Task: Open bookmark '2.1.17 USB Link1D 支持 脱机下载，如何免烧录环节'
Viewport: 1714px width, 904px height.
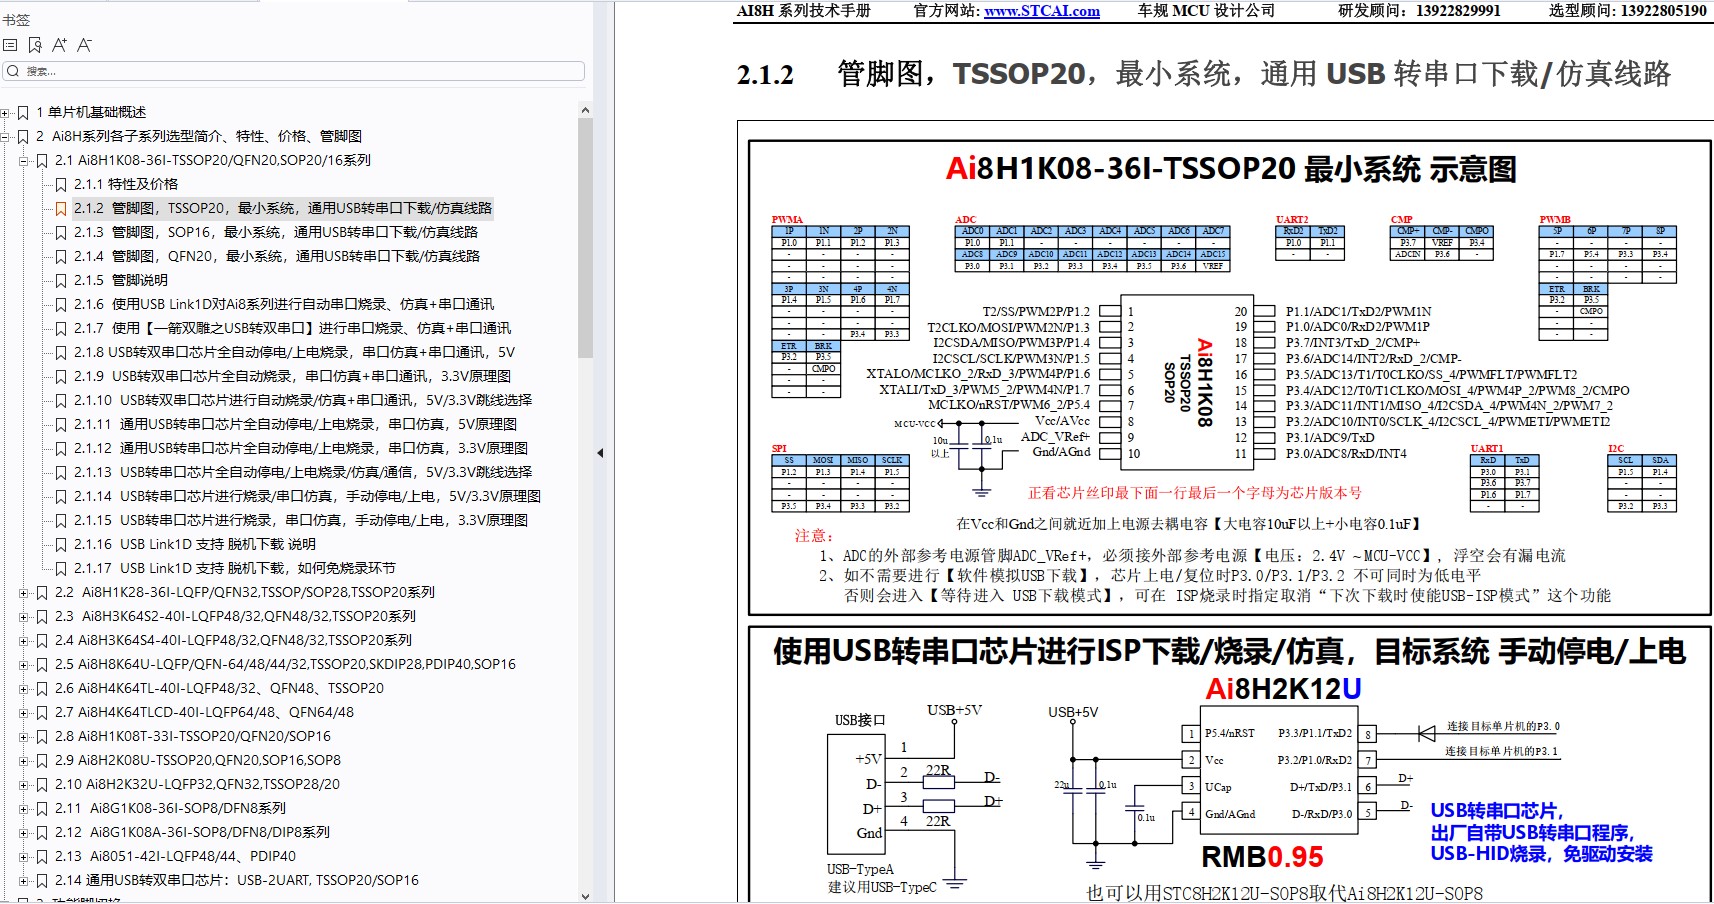Action: click(x=235, y=568)
